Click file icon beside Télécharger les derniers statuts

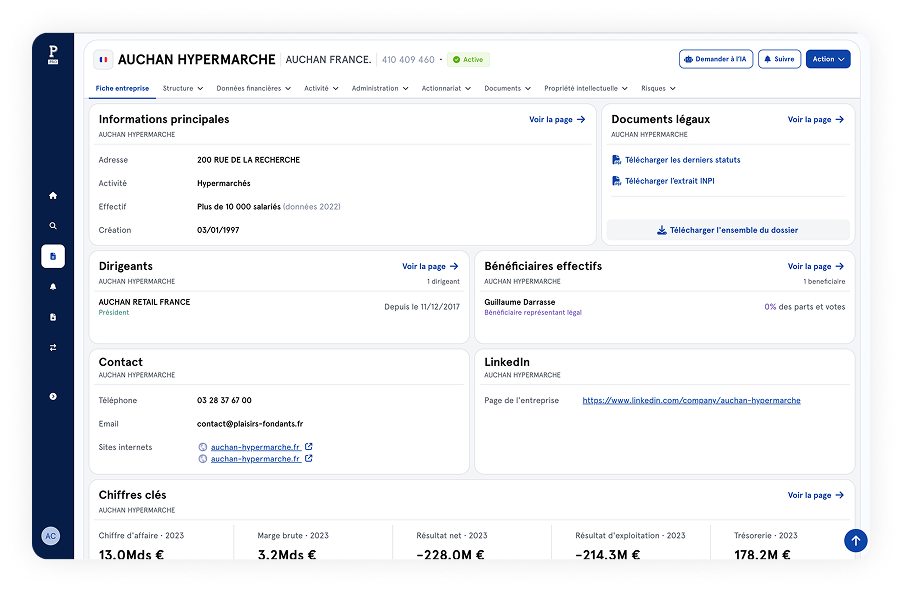(616, 160)
